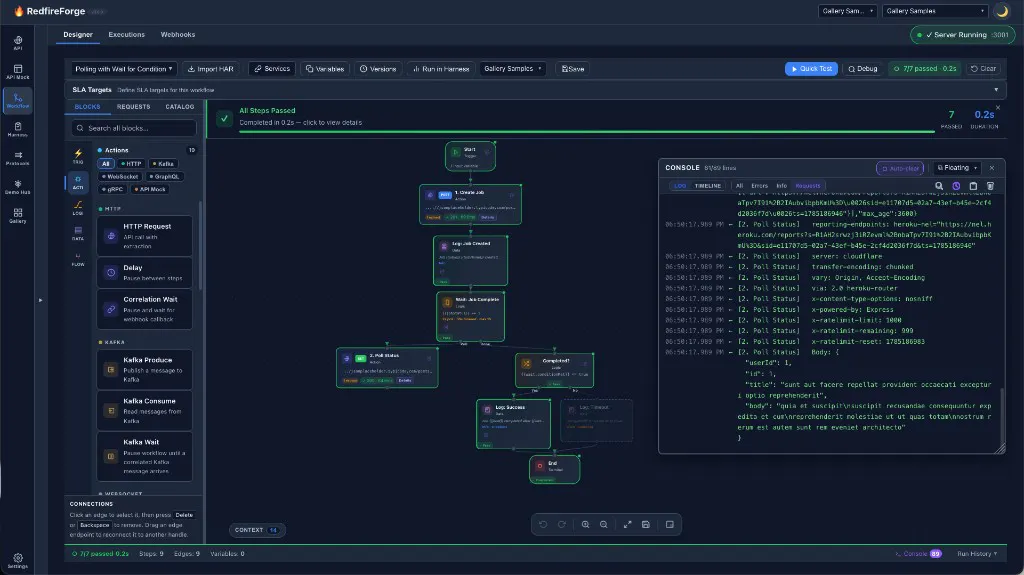Open the truncated Gallery Sam... dropdown
1024x575 pixels.
[x=848, y=11]
